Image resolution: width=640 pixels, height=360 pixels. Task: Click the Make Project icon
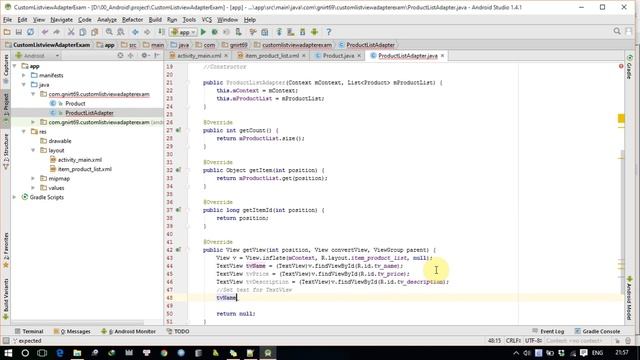(x=162, y=32)
